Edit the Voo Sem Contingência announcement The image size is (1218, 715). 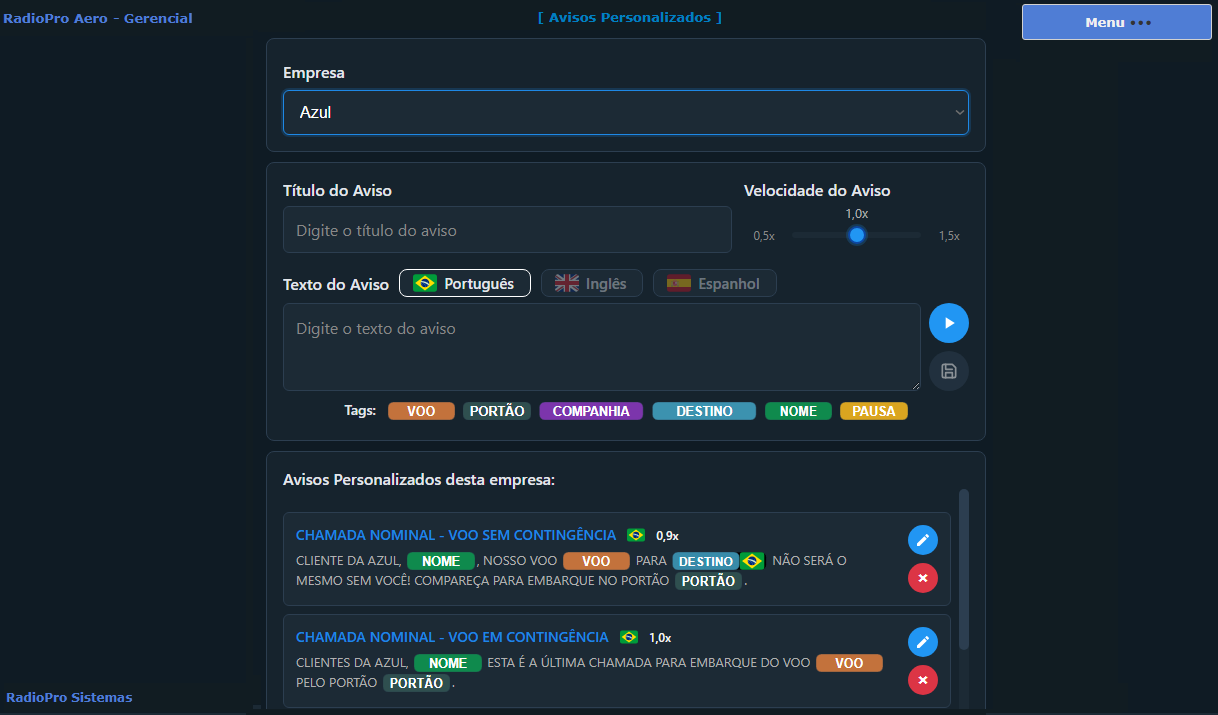click(x=922, y=540)
